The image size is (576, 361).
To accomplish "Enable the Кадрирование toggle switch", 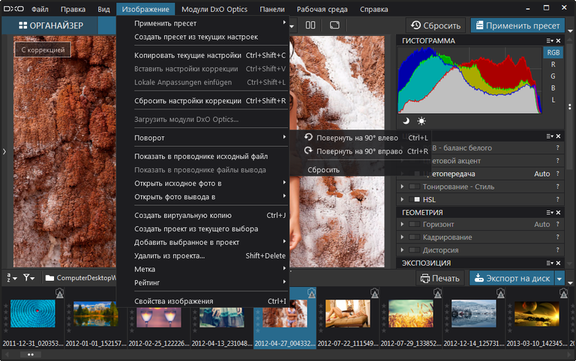I will [x=415, y=237].
